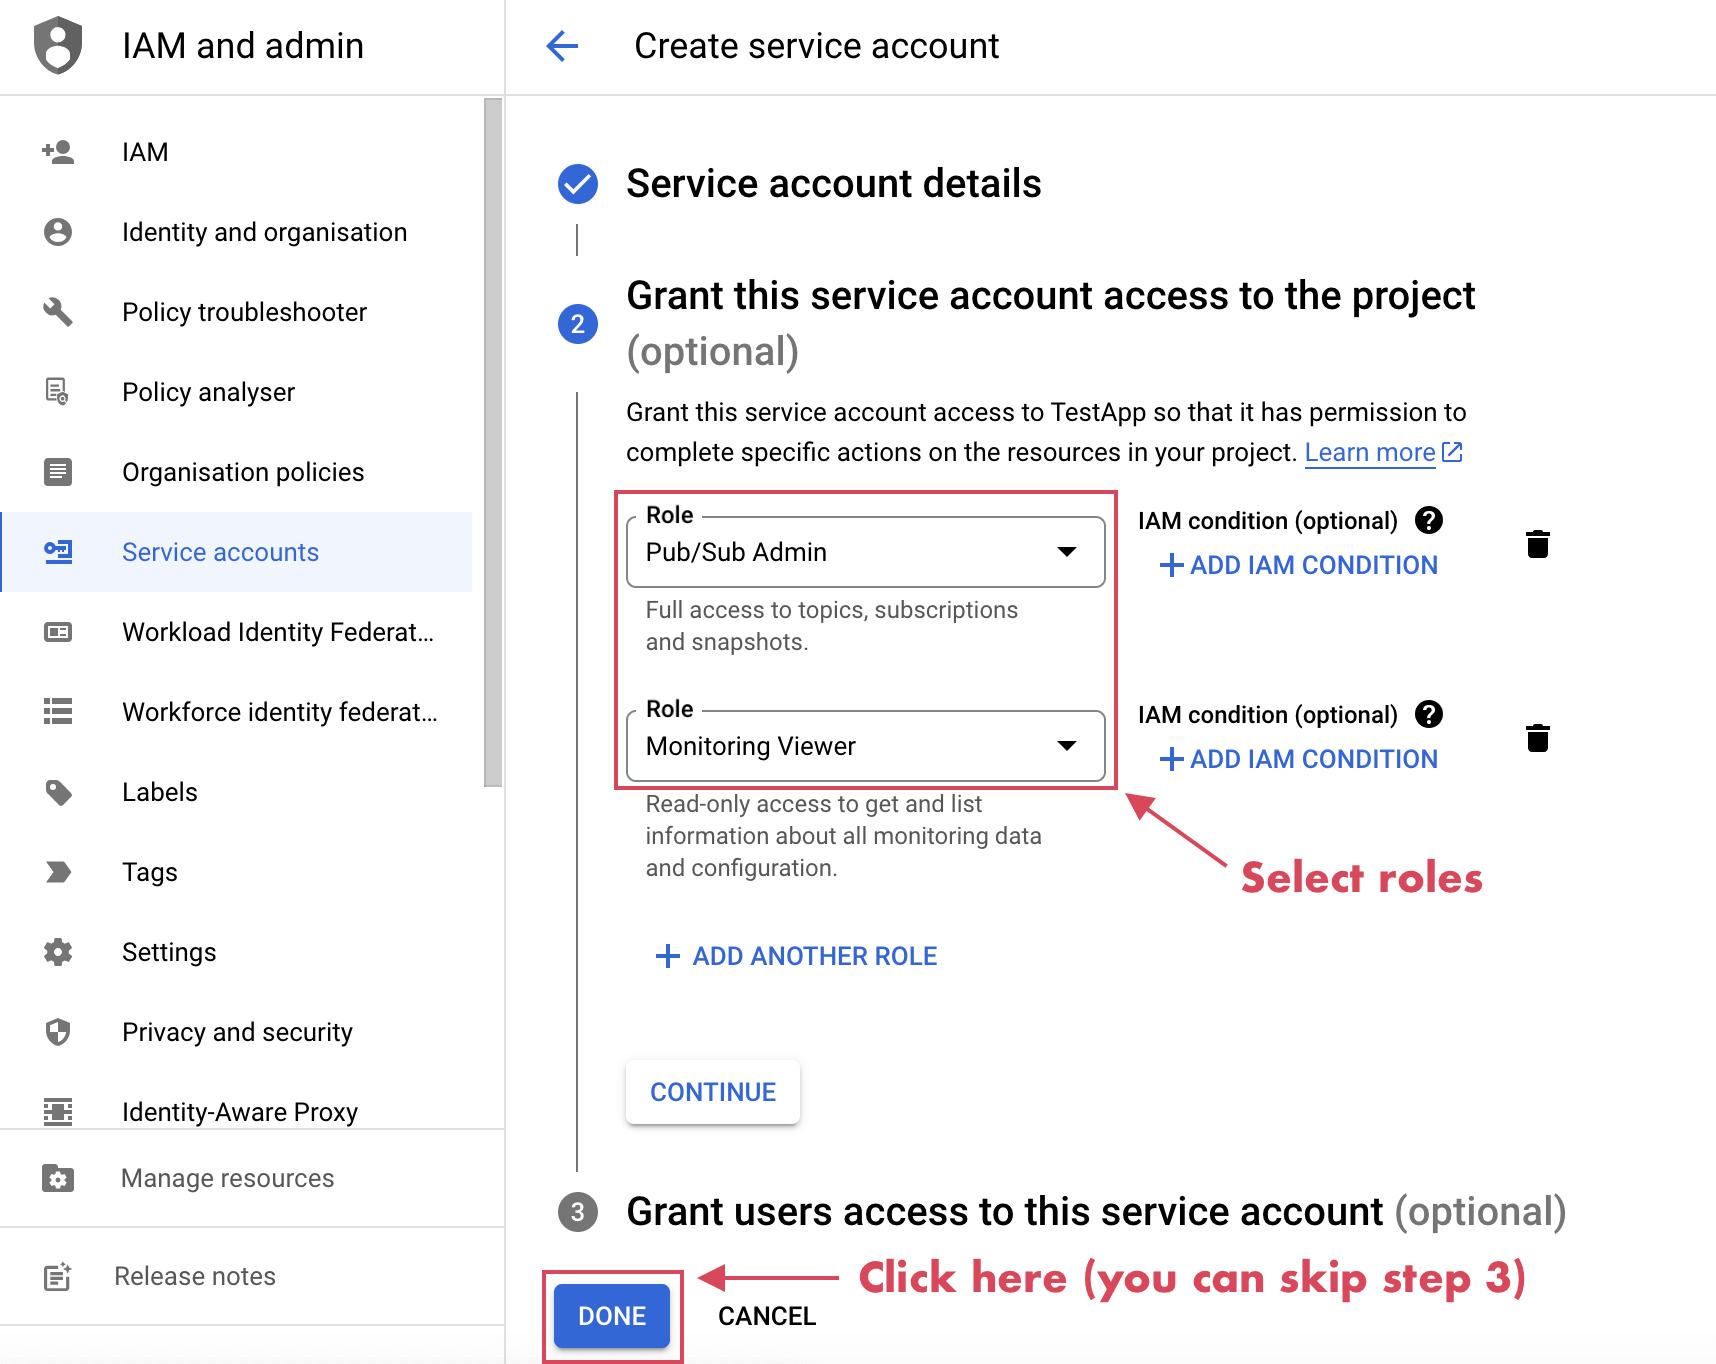Click the sidebar vertical scrollbar
This screenshot has height=1364, width=1716.
point(492,440)
